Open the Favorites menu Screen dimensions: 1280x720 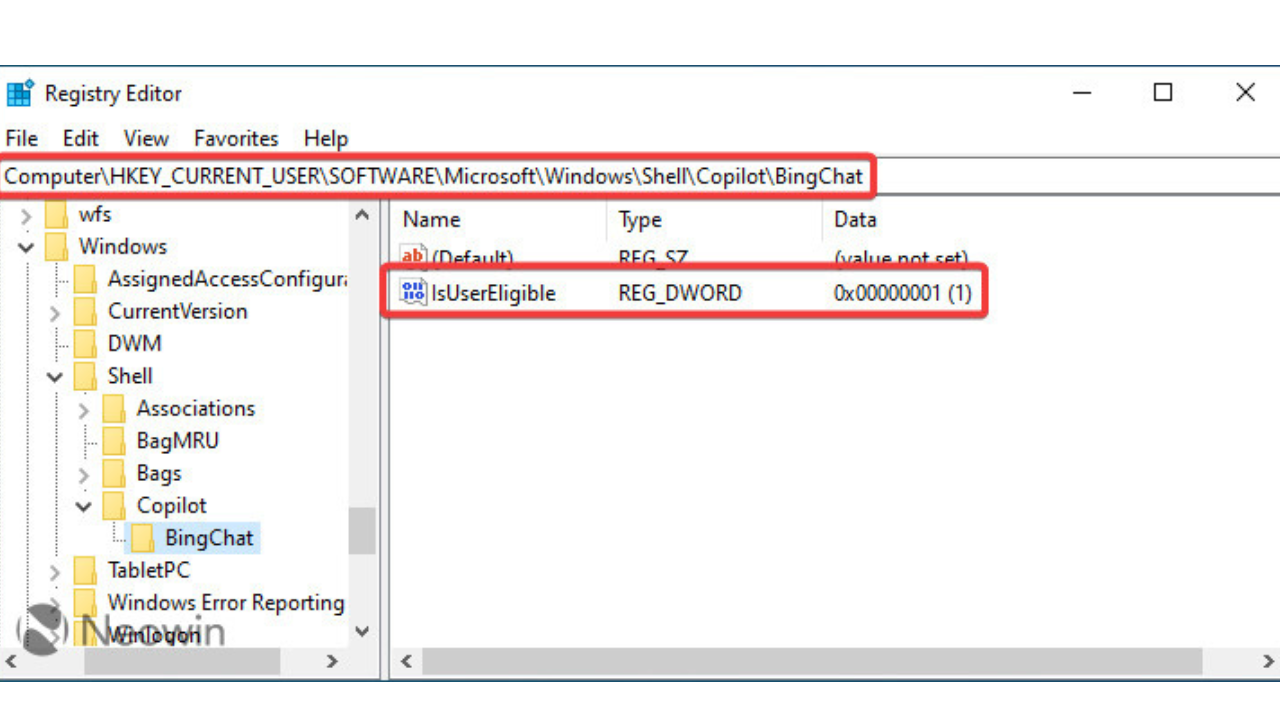tap(236, 139)
